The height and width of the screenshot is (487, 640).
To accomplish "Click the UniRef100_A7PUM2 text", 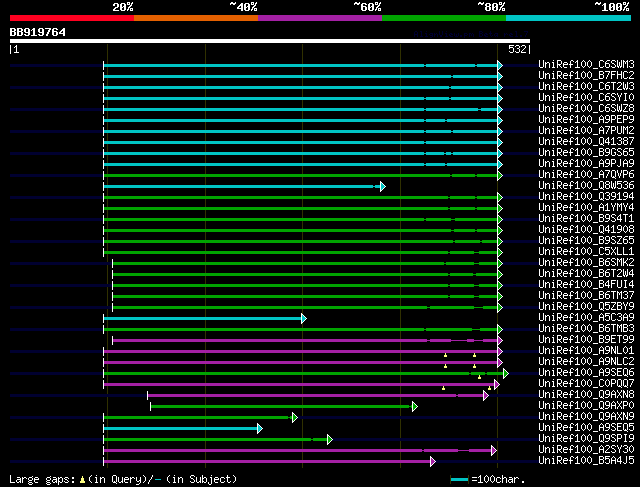I will [x=586, y=130].
